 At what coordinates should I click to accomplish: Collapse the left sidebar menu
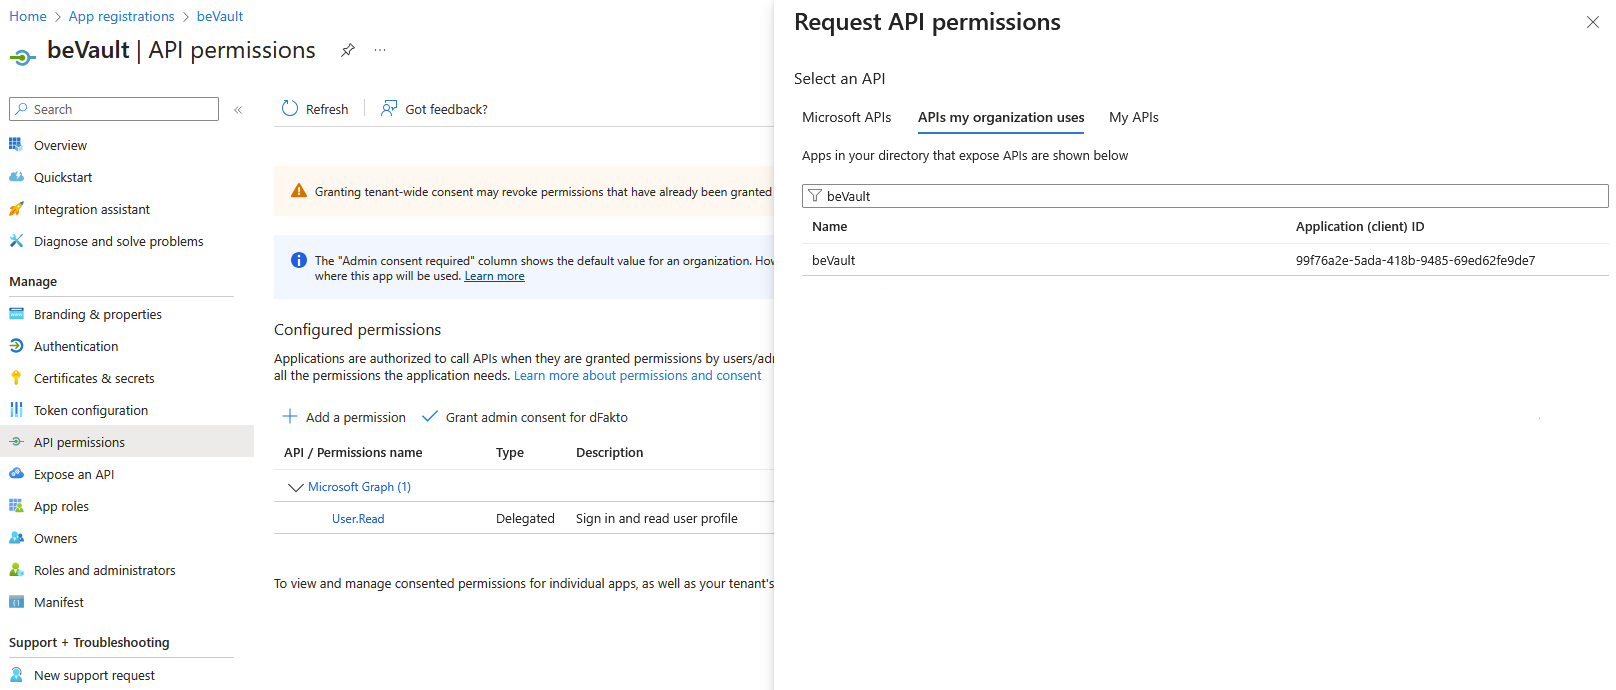[238, 110]
